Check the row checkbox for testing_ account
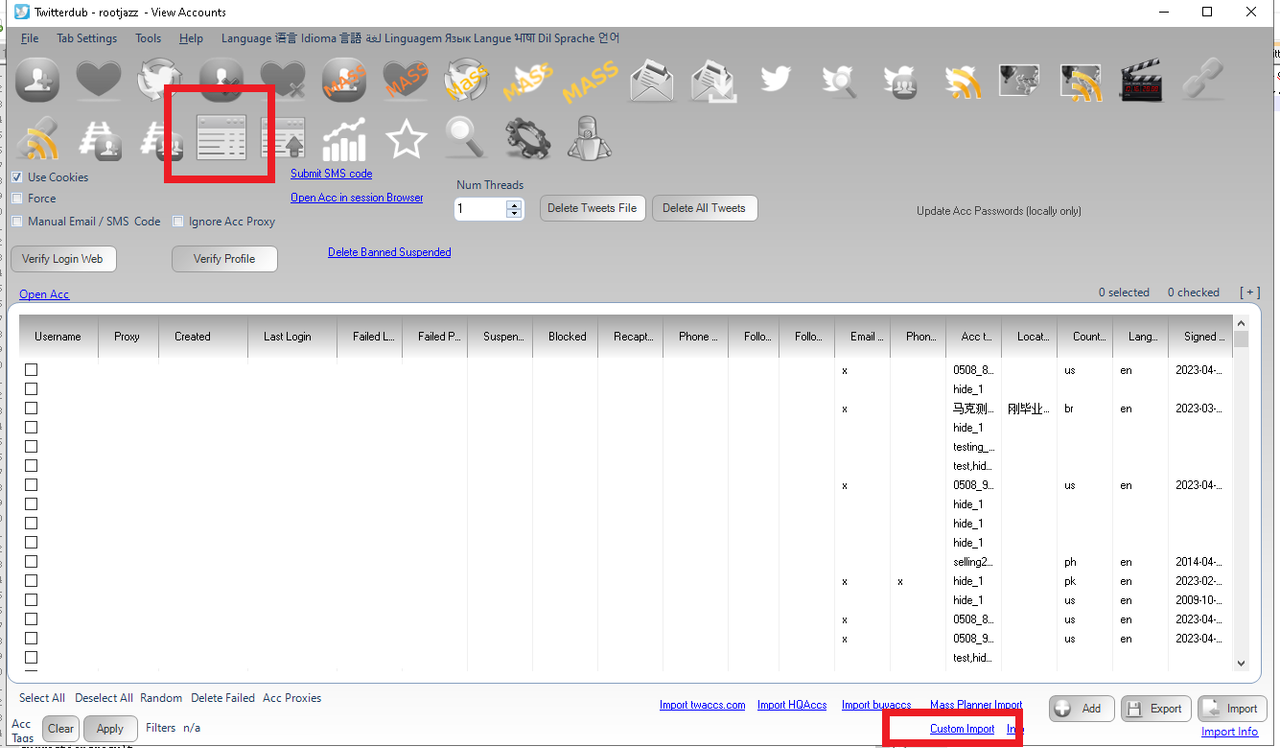1280x748 pixels. (31, 446)
